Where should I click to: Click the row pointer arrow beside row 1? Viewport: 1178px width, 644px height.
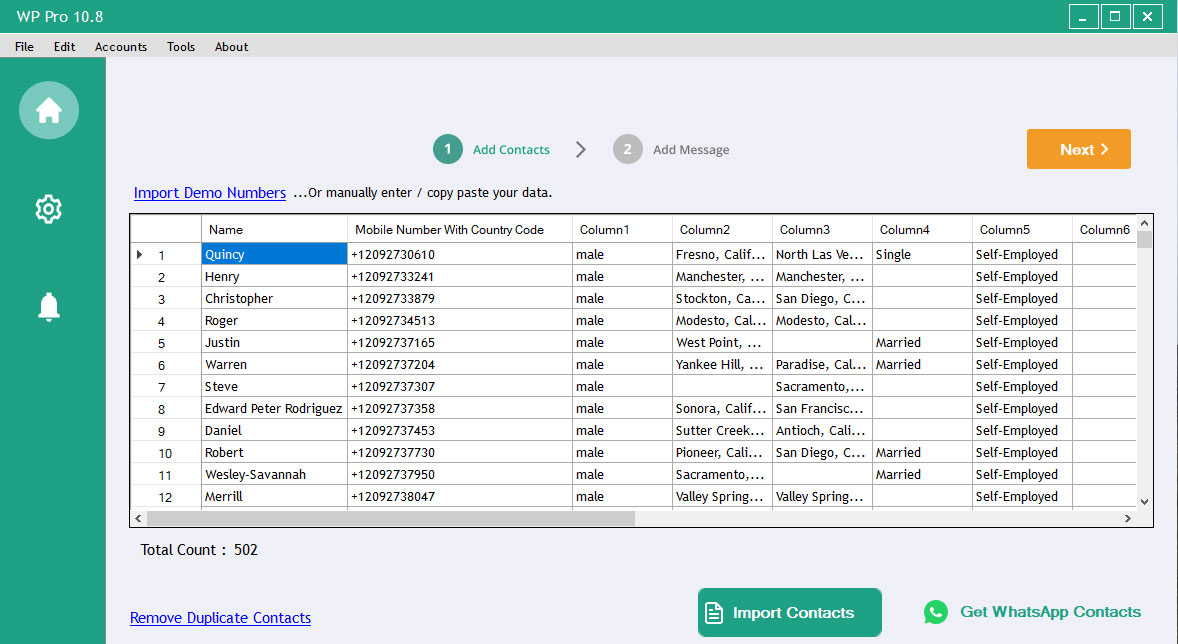[x=140, y=255]
